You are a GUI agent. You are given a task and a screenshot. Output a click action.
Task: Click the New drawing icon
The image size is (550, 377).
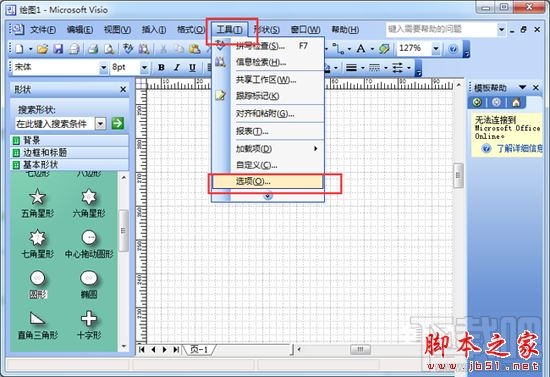(19, 49)
